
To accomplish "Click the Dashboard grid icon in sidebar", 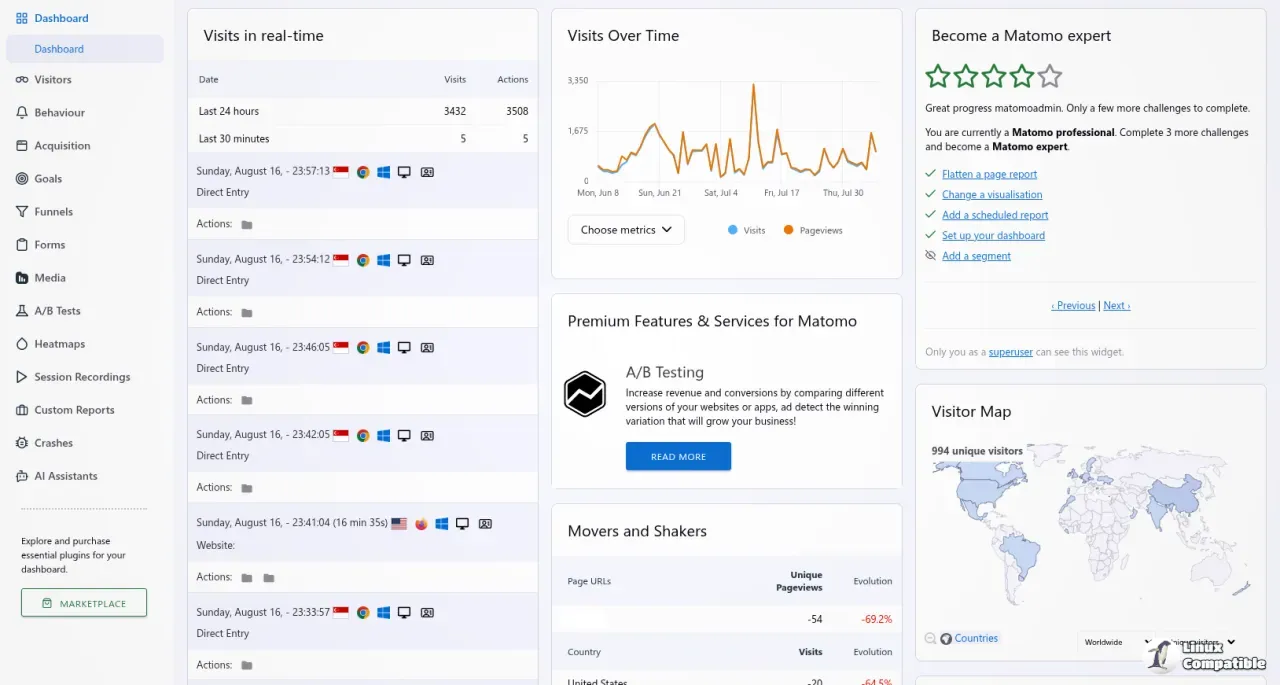I will (22, 18).
